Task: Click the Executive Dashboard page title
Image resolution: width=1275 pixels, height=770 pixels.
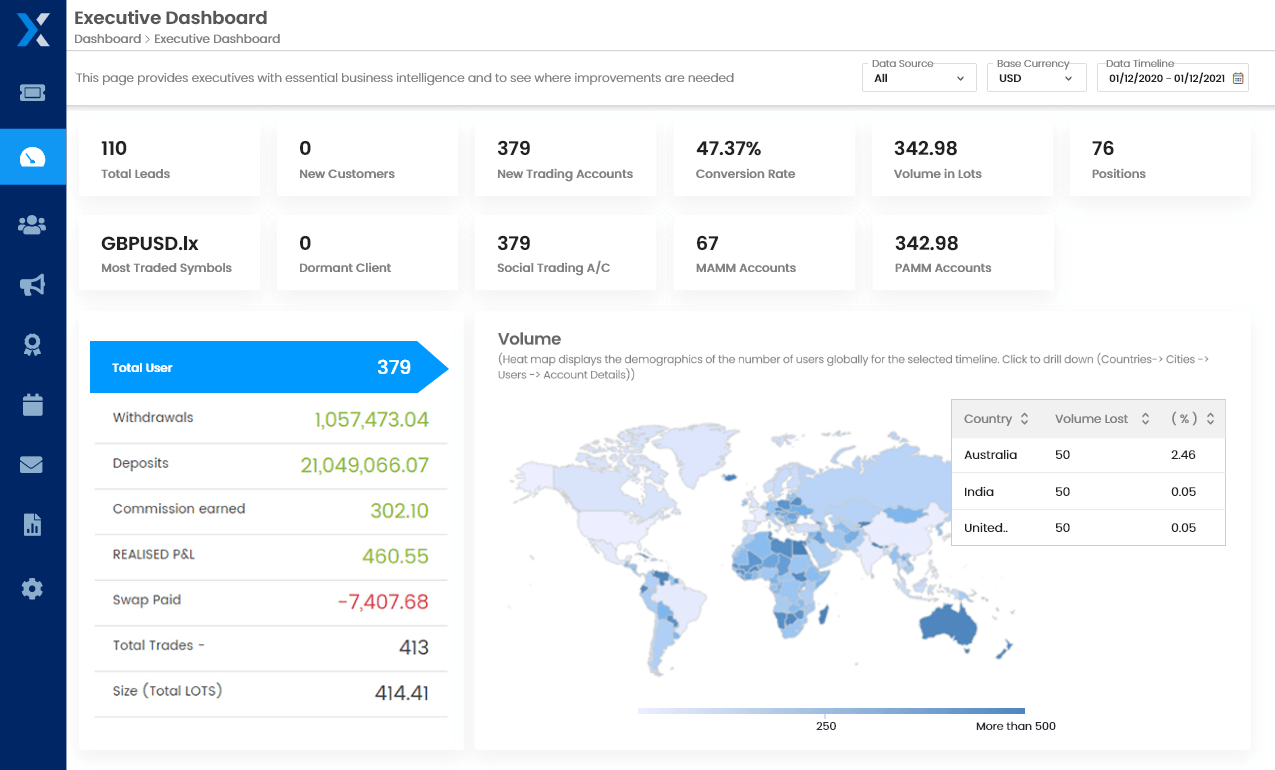Action: [x=171, y=17]
